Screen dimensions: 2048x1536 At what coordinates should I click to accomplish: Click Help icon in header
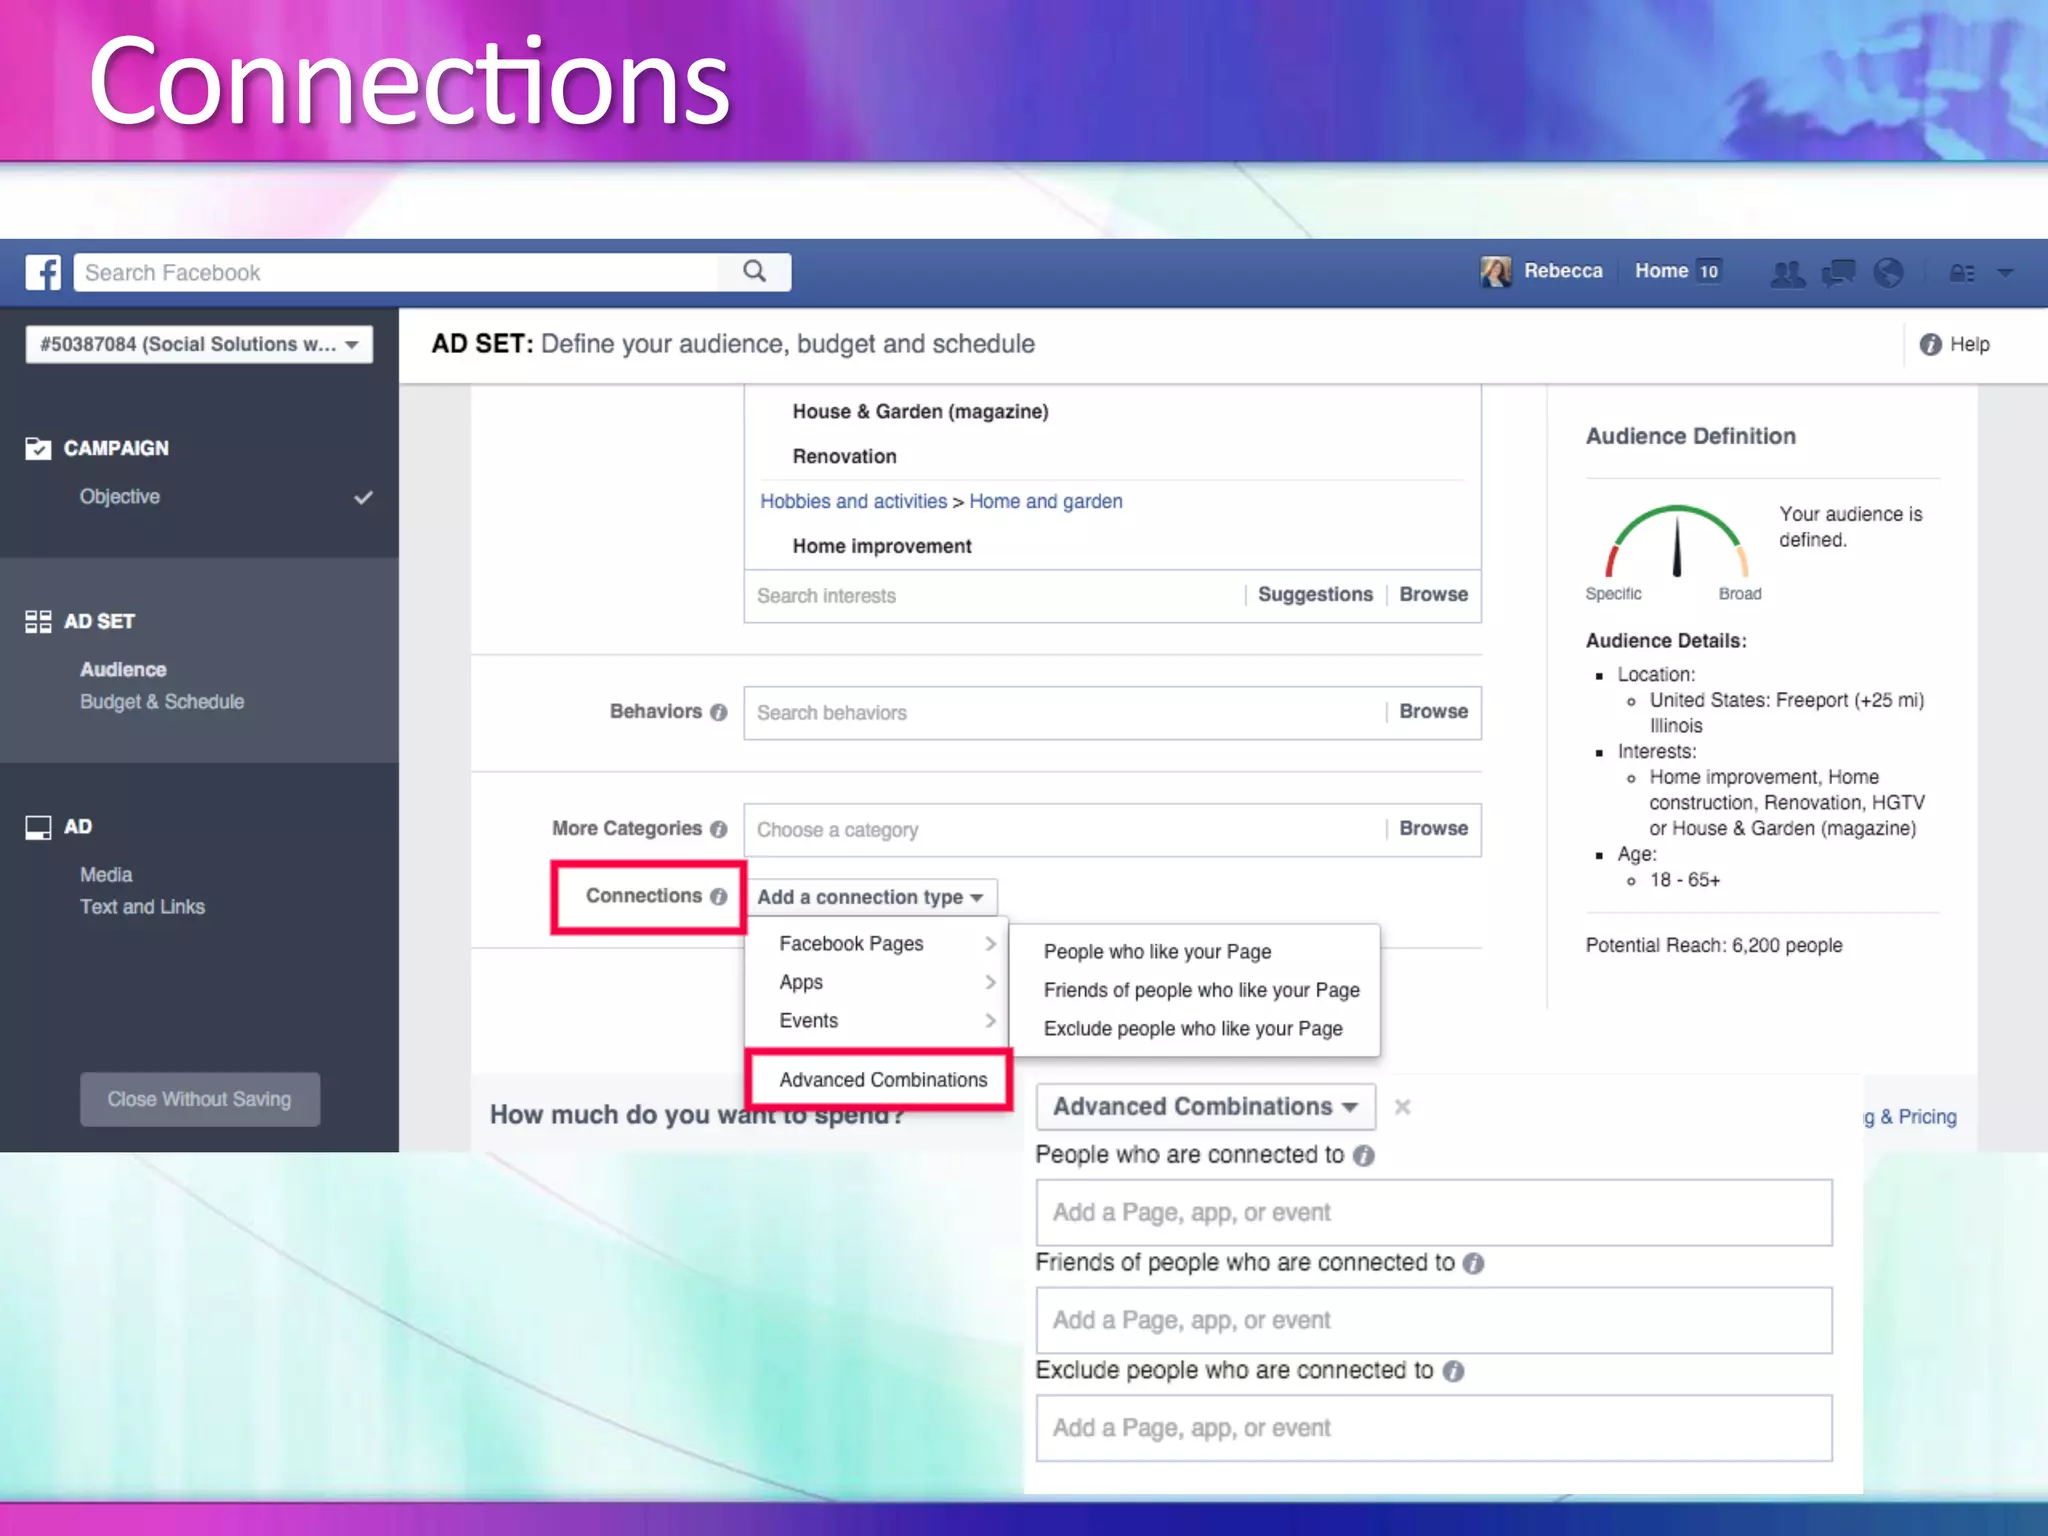pos(1930,344)
